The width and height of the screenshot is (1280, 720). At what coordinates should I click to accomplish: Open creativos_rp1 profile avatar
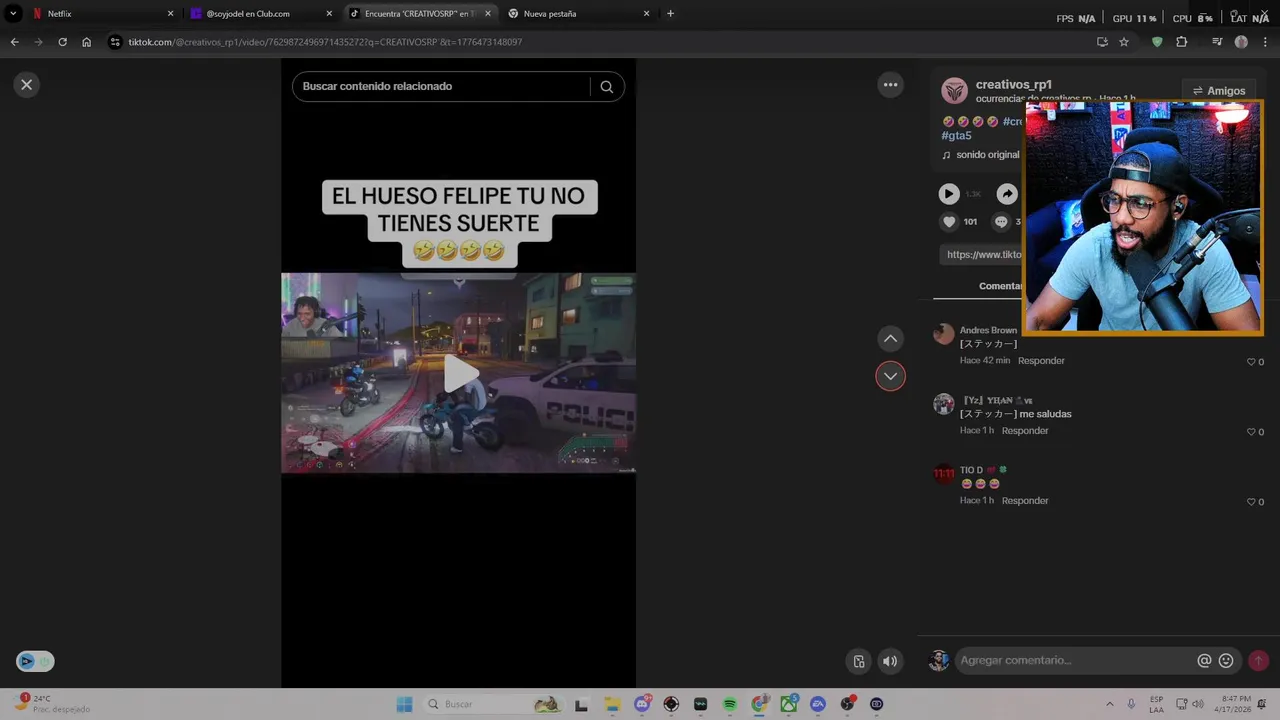pos(955,91)
